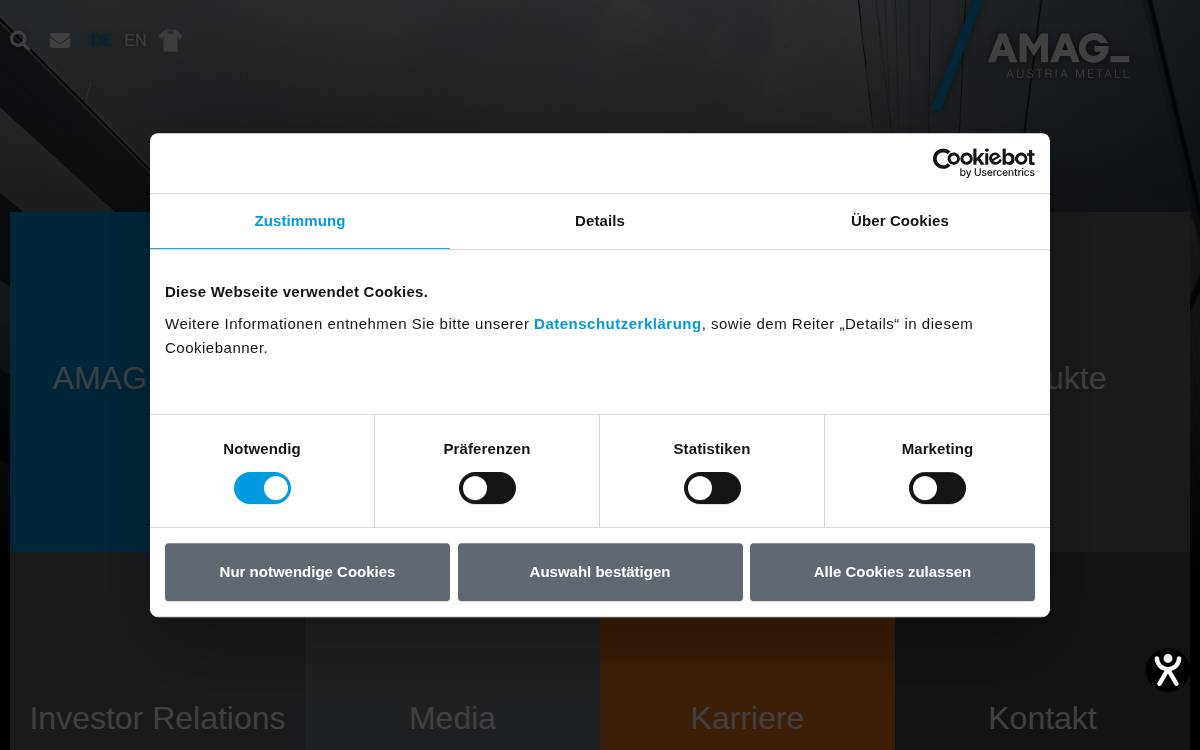This screenshot has width=1200, height=750.
Task: Enable the Statistiken cookie switch
Action: (712, 488)
